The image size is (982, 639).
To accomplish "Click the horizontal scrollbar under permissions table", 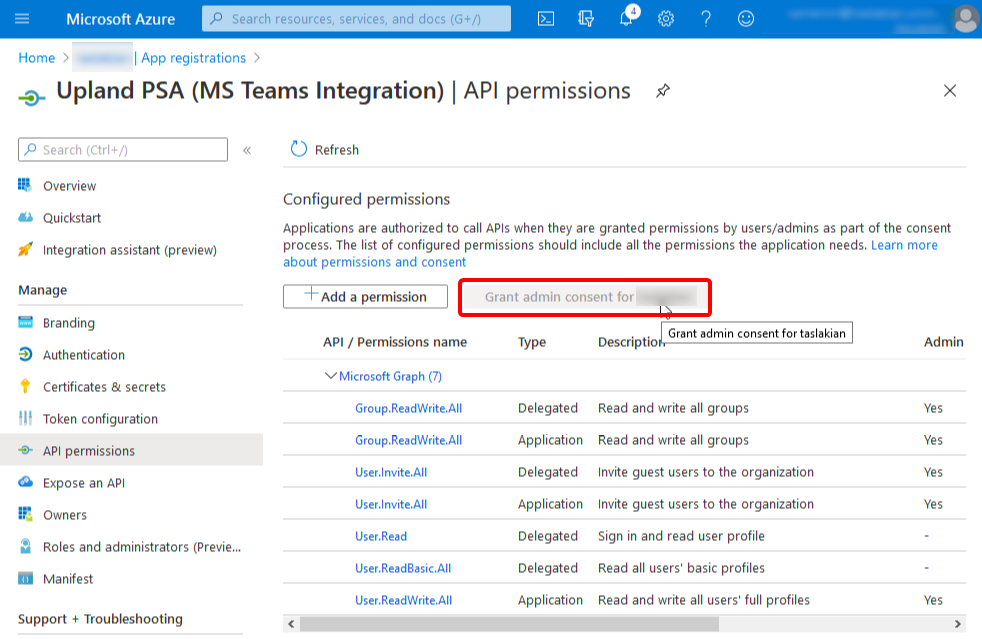I will 508,624.
